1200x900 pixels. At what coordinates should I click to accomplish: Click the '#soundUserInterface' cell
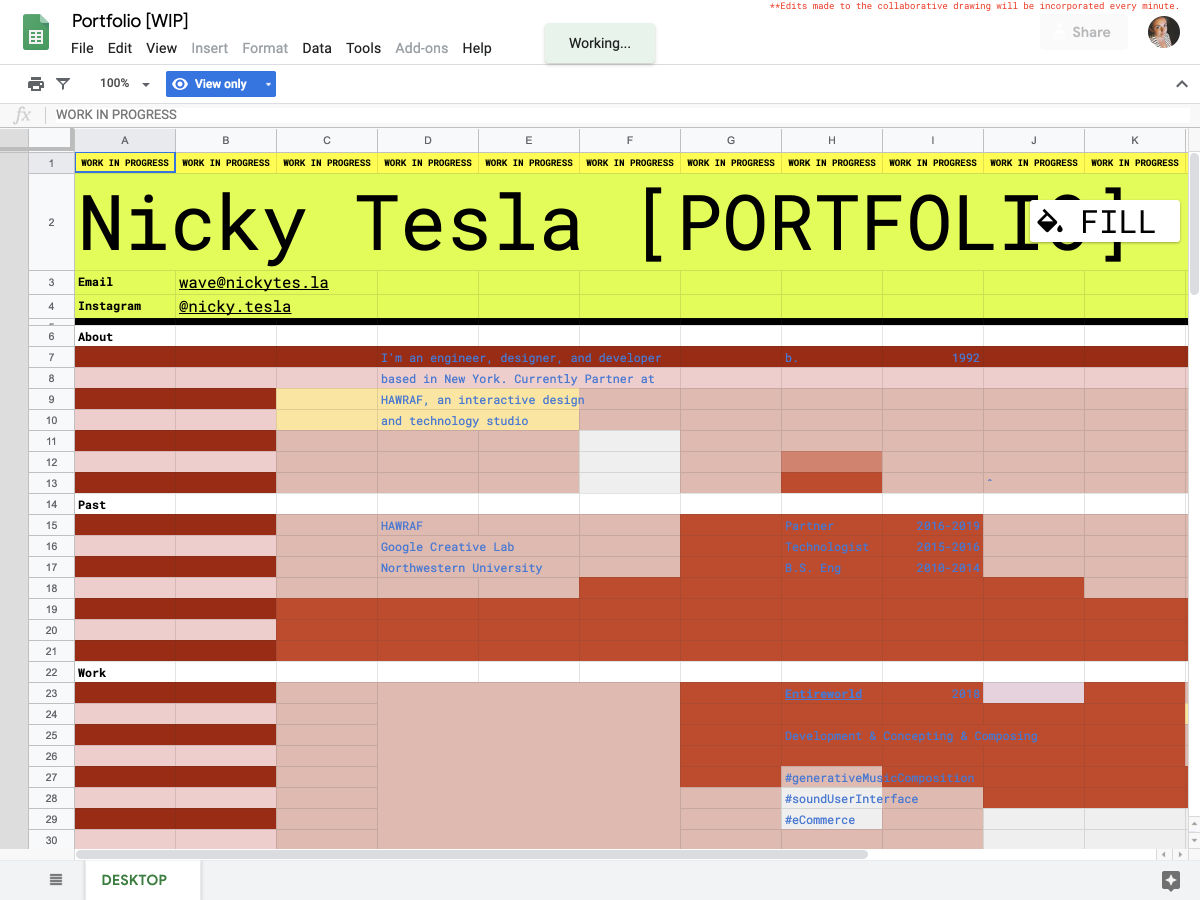832,798
